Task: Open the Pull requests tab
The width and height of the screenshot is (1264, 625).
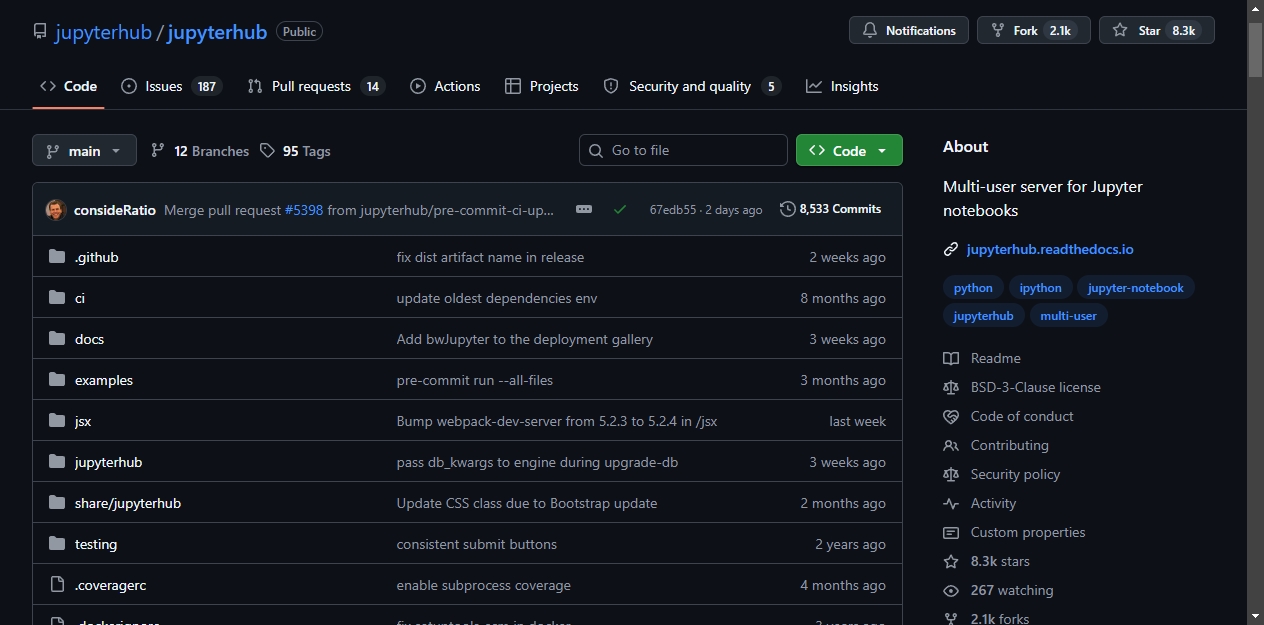Action: (316, 86)
